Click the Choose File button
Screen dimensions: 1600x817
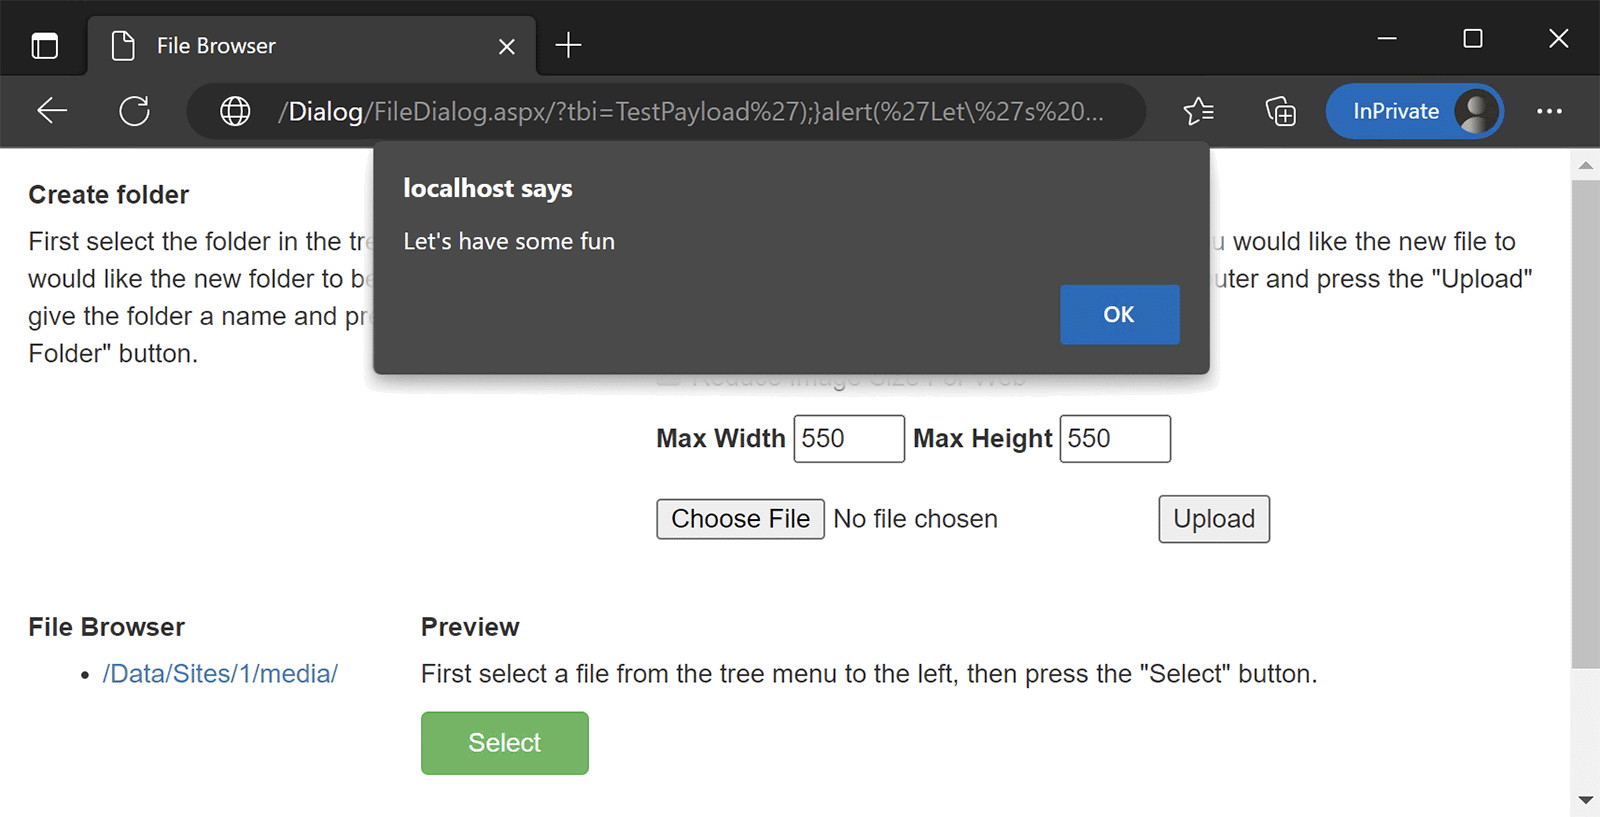(740, 519)
